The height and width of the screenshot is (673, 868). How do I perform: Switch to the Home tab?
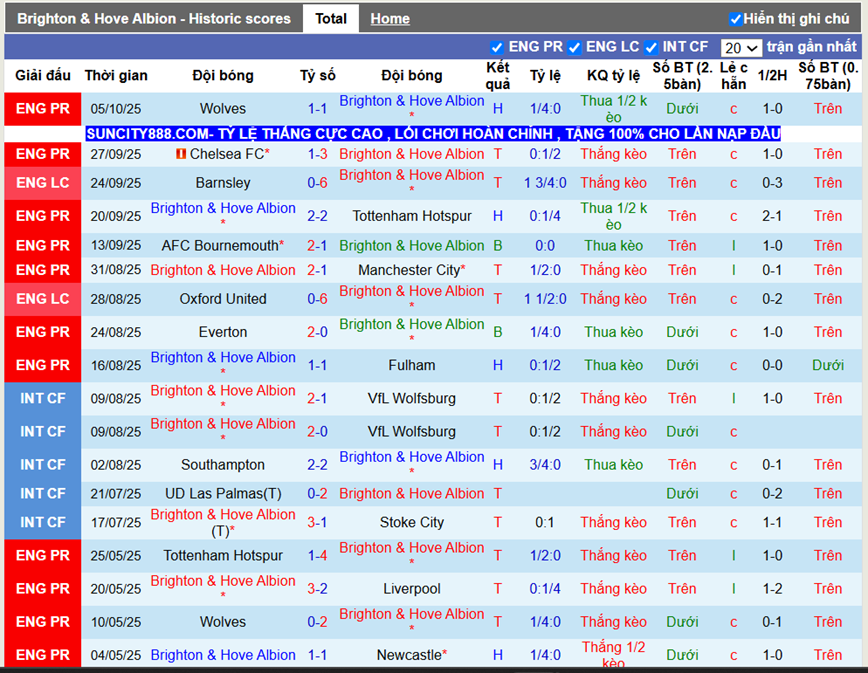389,18
